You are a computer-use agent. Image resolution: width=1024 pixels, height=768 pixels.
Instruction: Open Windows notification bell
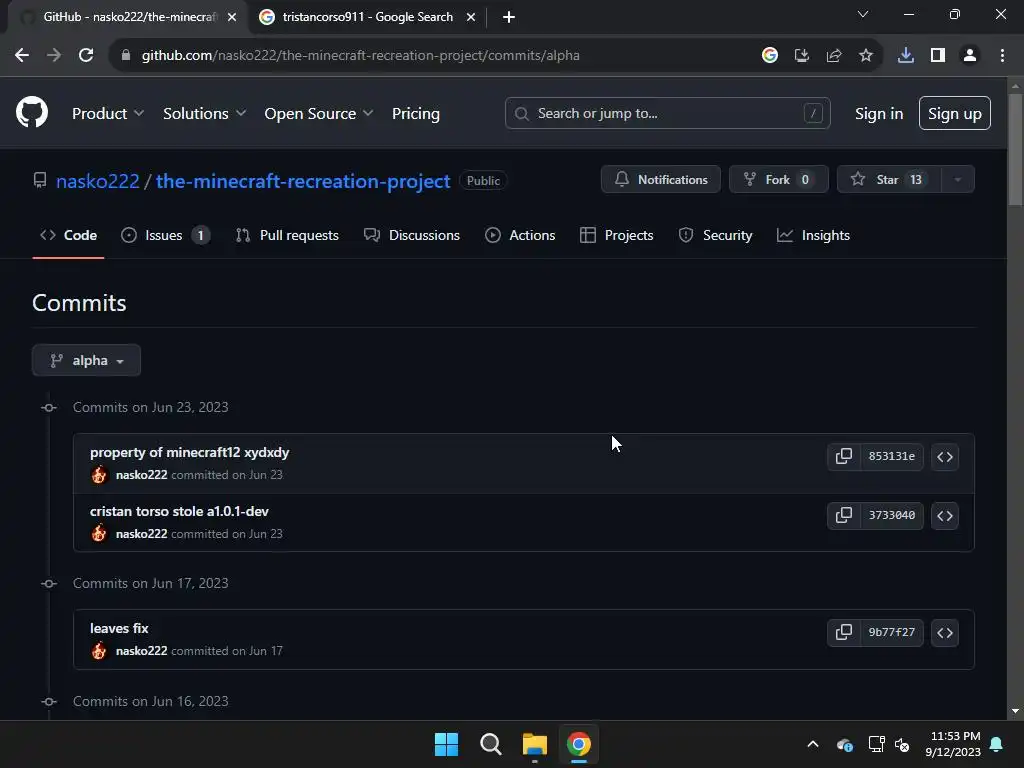point(997,744)
